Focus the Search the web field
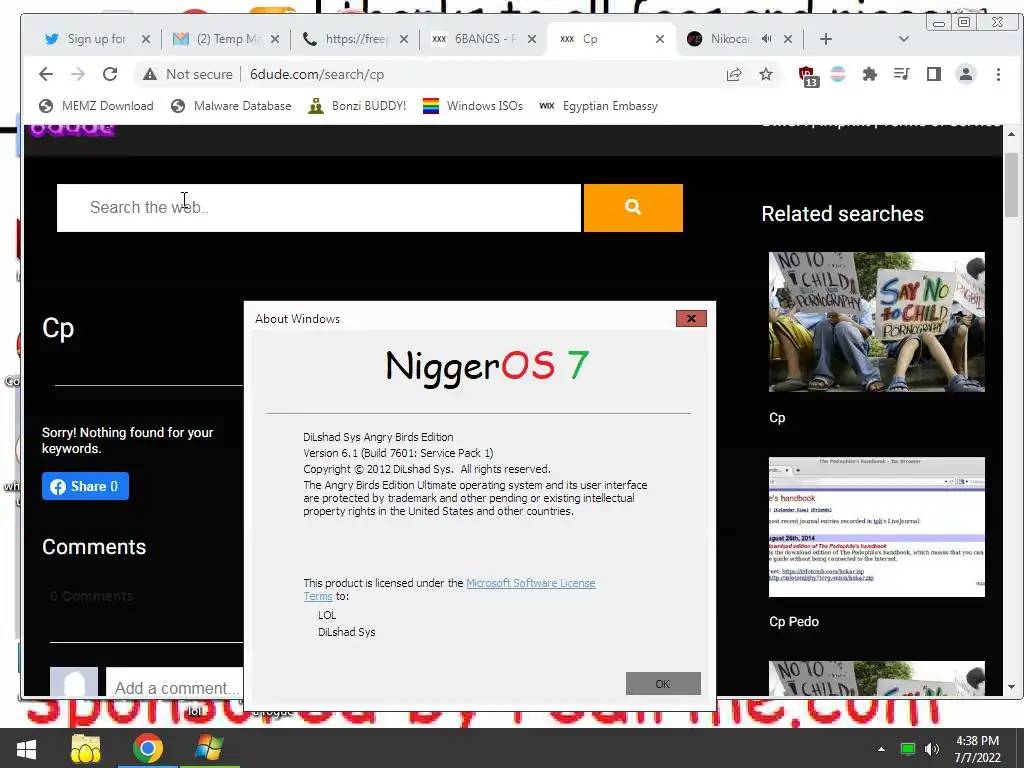1024x768 pixels. [319, 208]
